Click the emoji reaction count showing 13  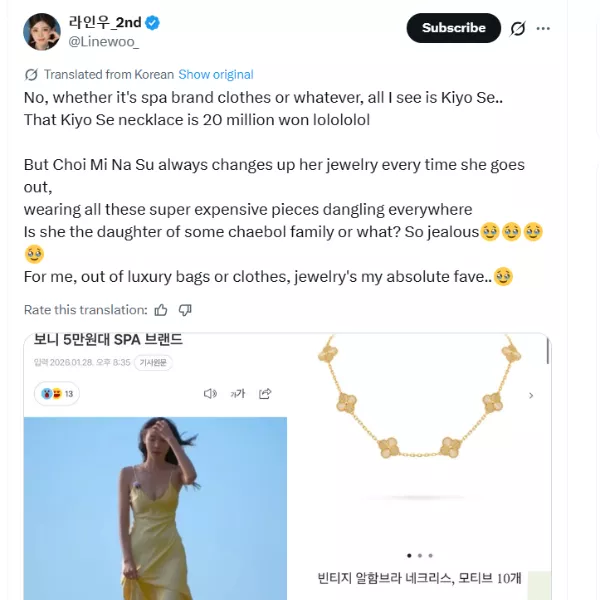[x=57, y=394]
